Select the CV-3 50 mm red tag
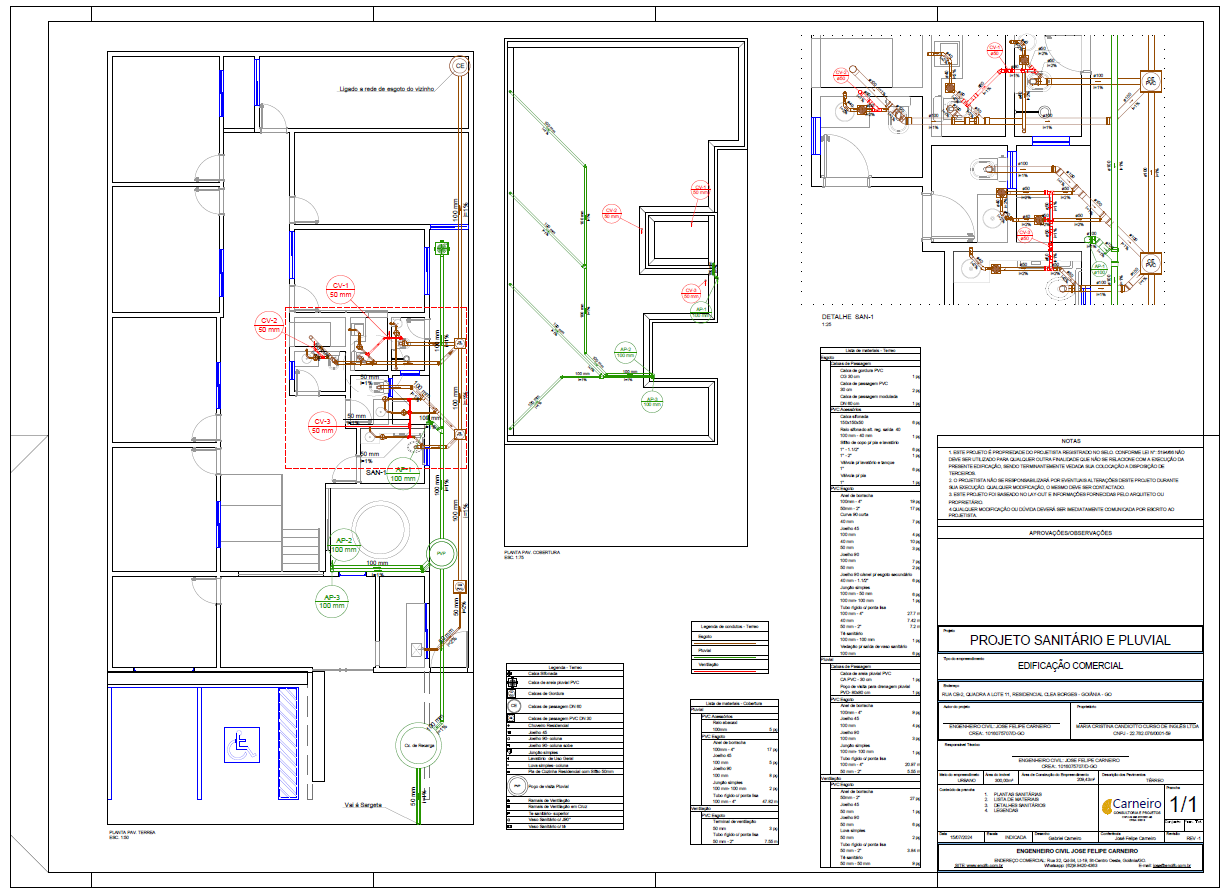 click(322, 425)
